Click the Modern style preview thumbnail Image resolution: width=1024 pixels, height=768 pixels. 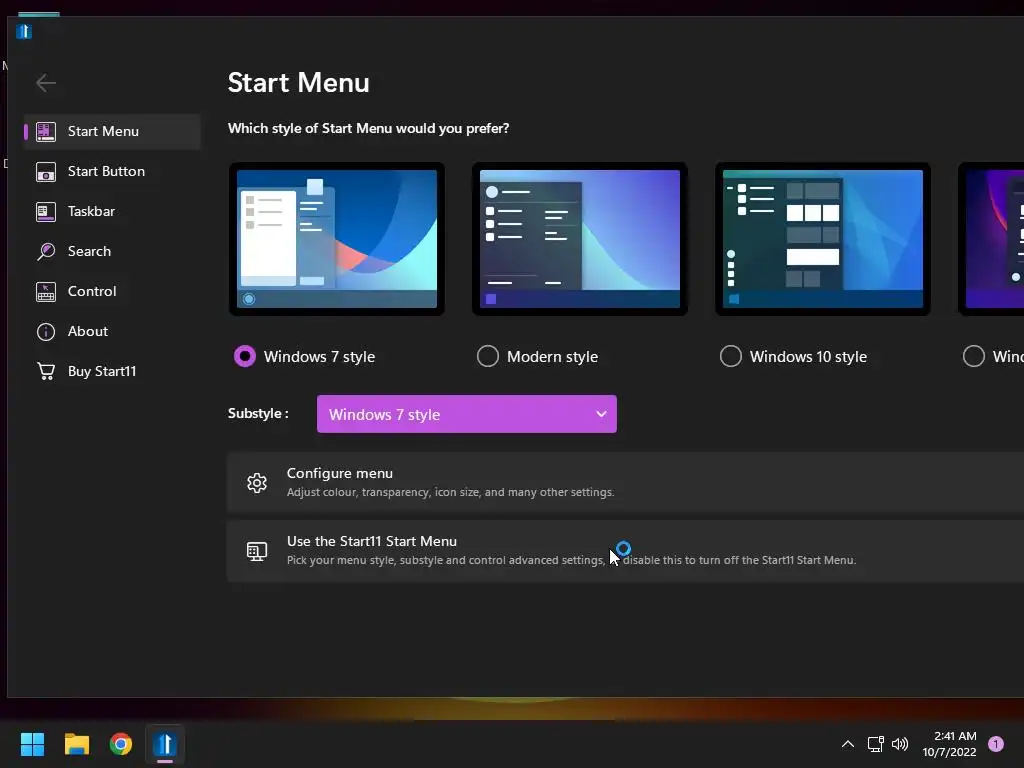pos(580,239)
